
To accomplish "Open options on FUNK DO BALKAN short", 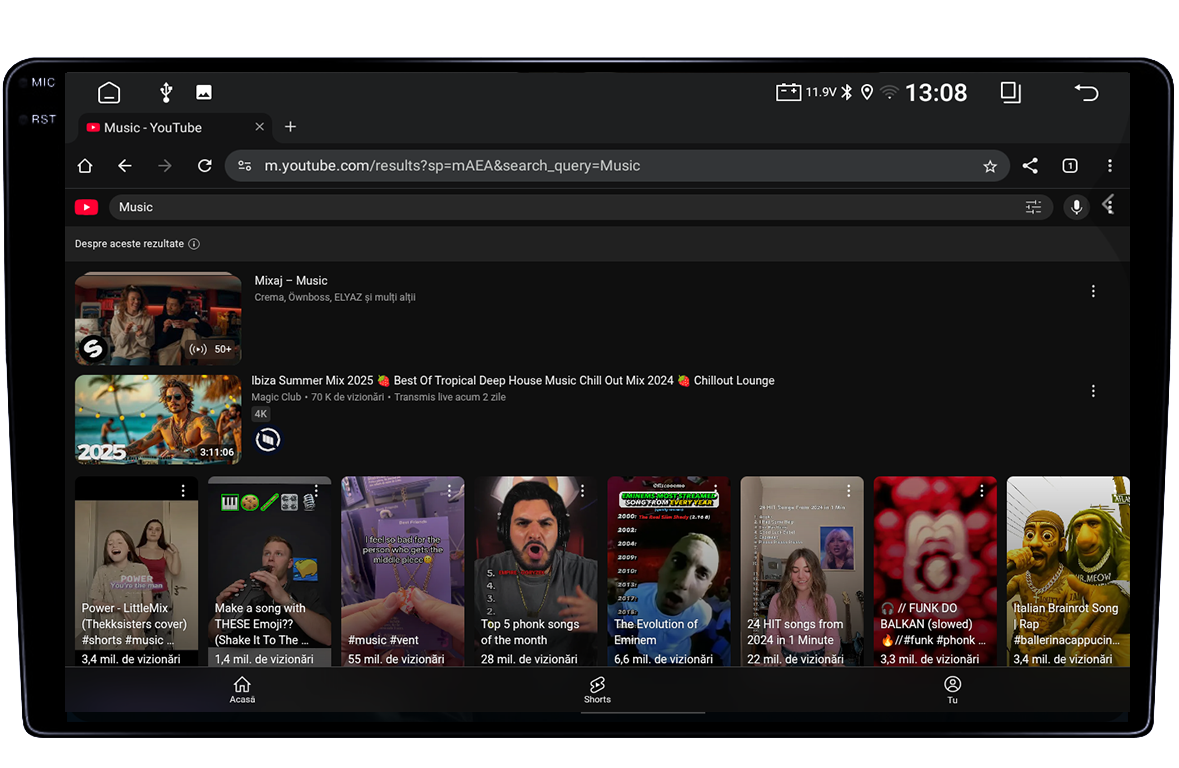I will (982, 490).
